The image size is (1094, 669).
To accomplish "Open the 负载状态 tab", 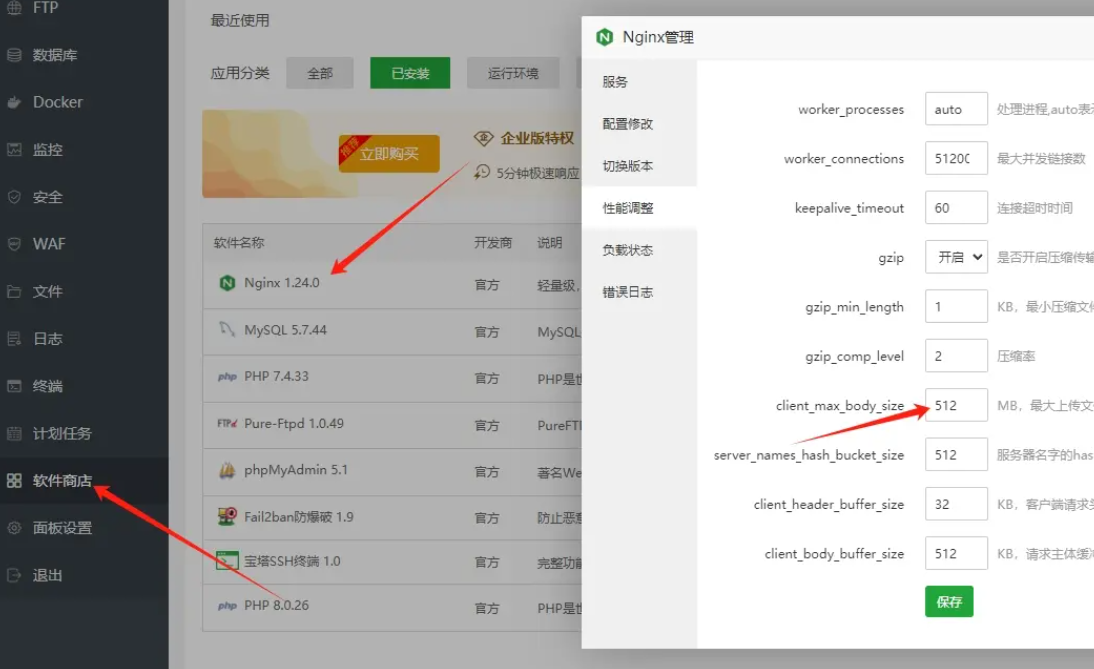I will click(x=628, y=250).
